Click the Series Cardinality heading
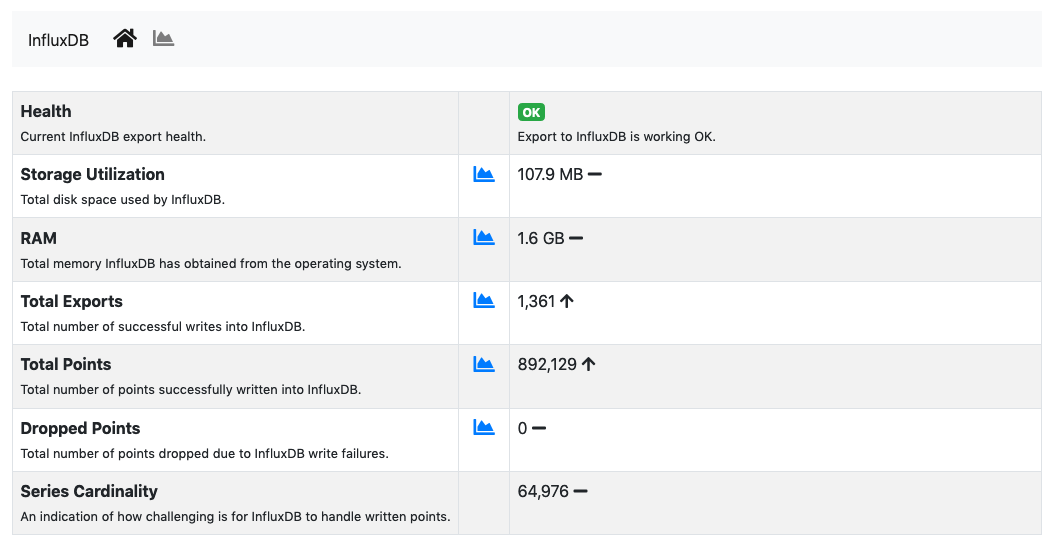This screenshot has height=548, width=1052. [89, 491]
